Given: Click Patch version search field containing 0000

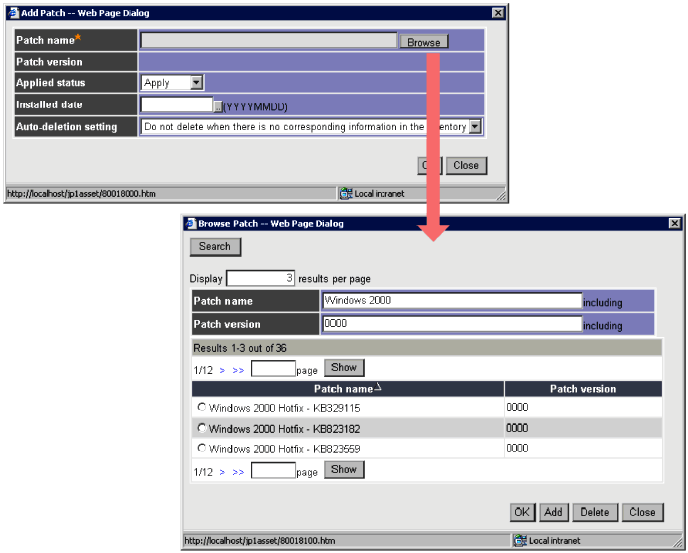Looking at the screenshot, I should 452,324.
